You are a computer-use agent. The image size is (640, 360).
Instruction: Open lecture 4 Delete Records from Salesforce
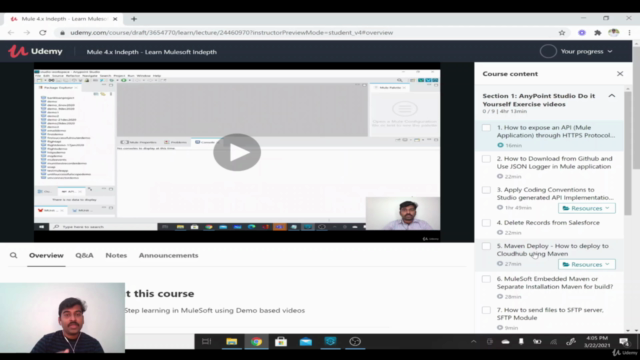[548, 223]
